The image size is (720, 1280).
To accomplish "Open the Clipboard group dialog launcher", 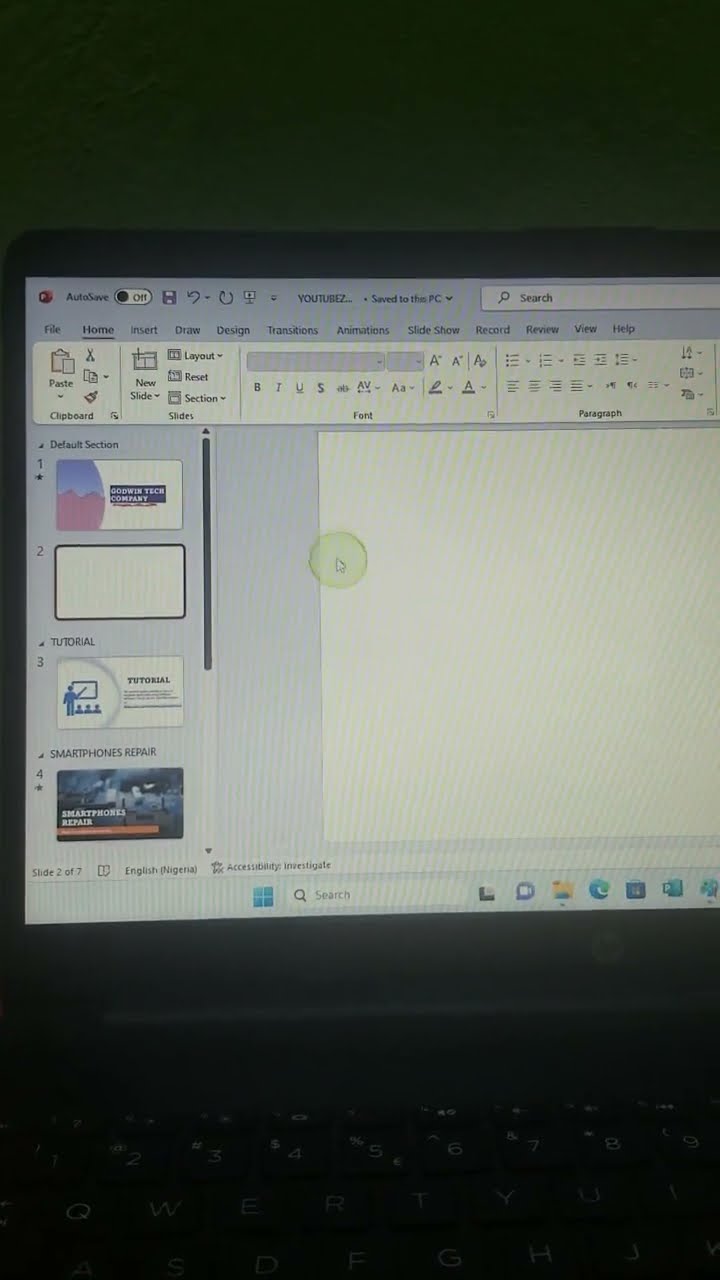I will click(x=114, y=415).
